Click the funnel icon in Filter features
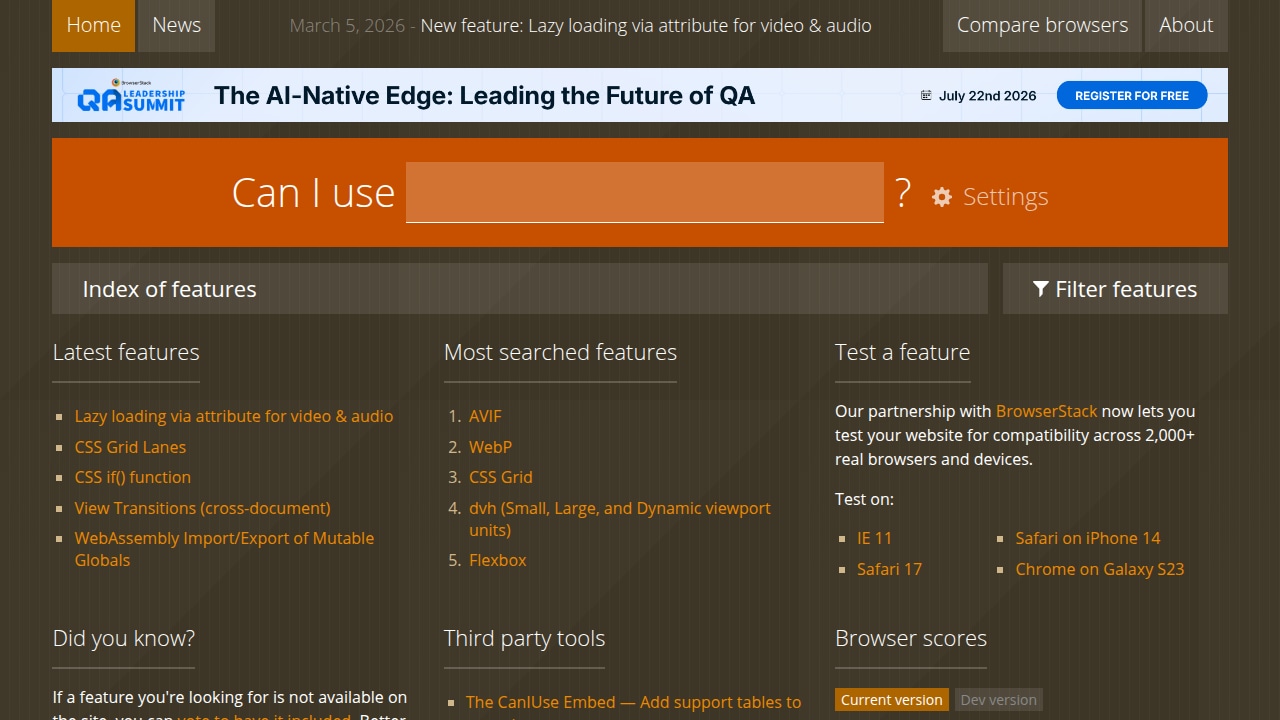The width and height of the screenshot is (1280, 720). (1041, 289)
